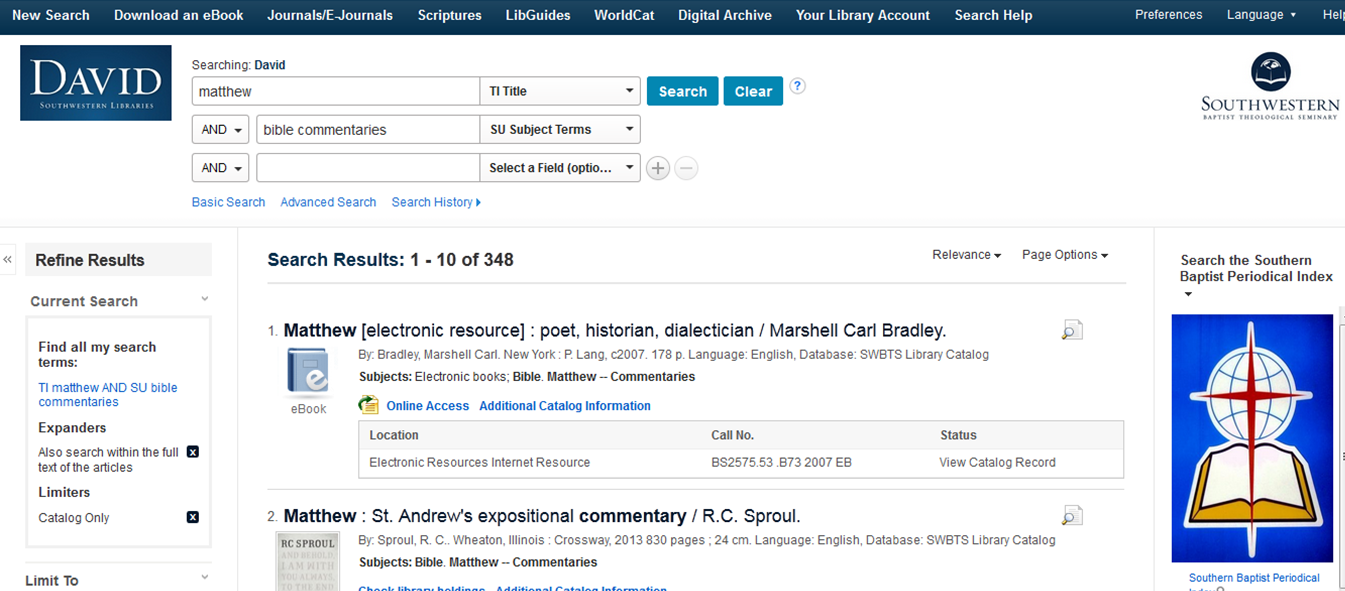The width and height of the screenshot is (1345, 591).
Task: Open LibGuides menu item
Action: click(538, 15)
